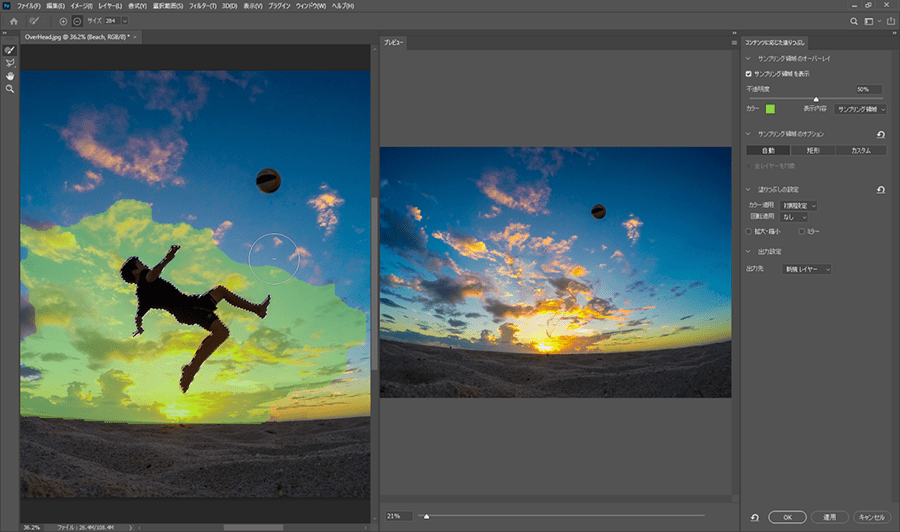The height and width of the screenshot is (532, 900).
Task: Open the 回転適用 dropdown
Action: pos(795,217)
